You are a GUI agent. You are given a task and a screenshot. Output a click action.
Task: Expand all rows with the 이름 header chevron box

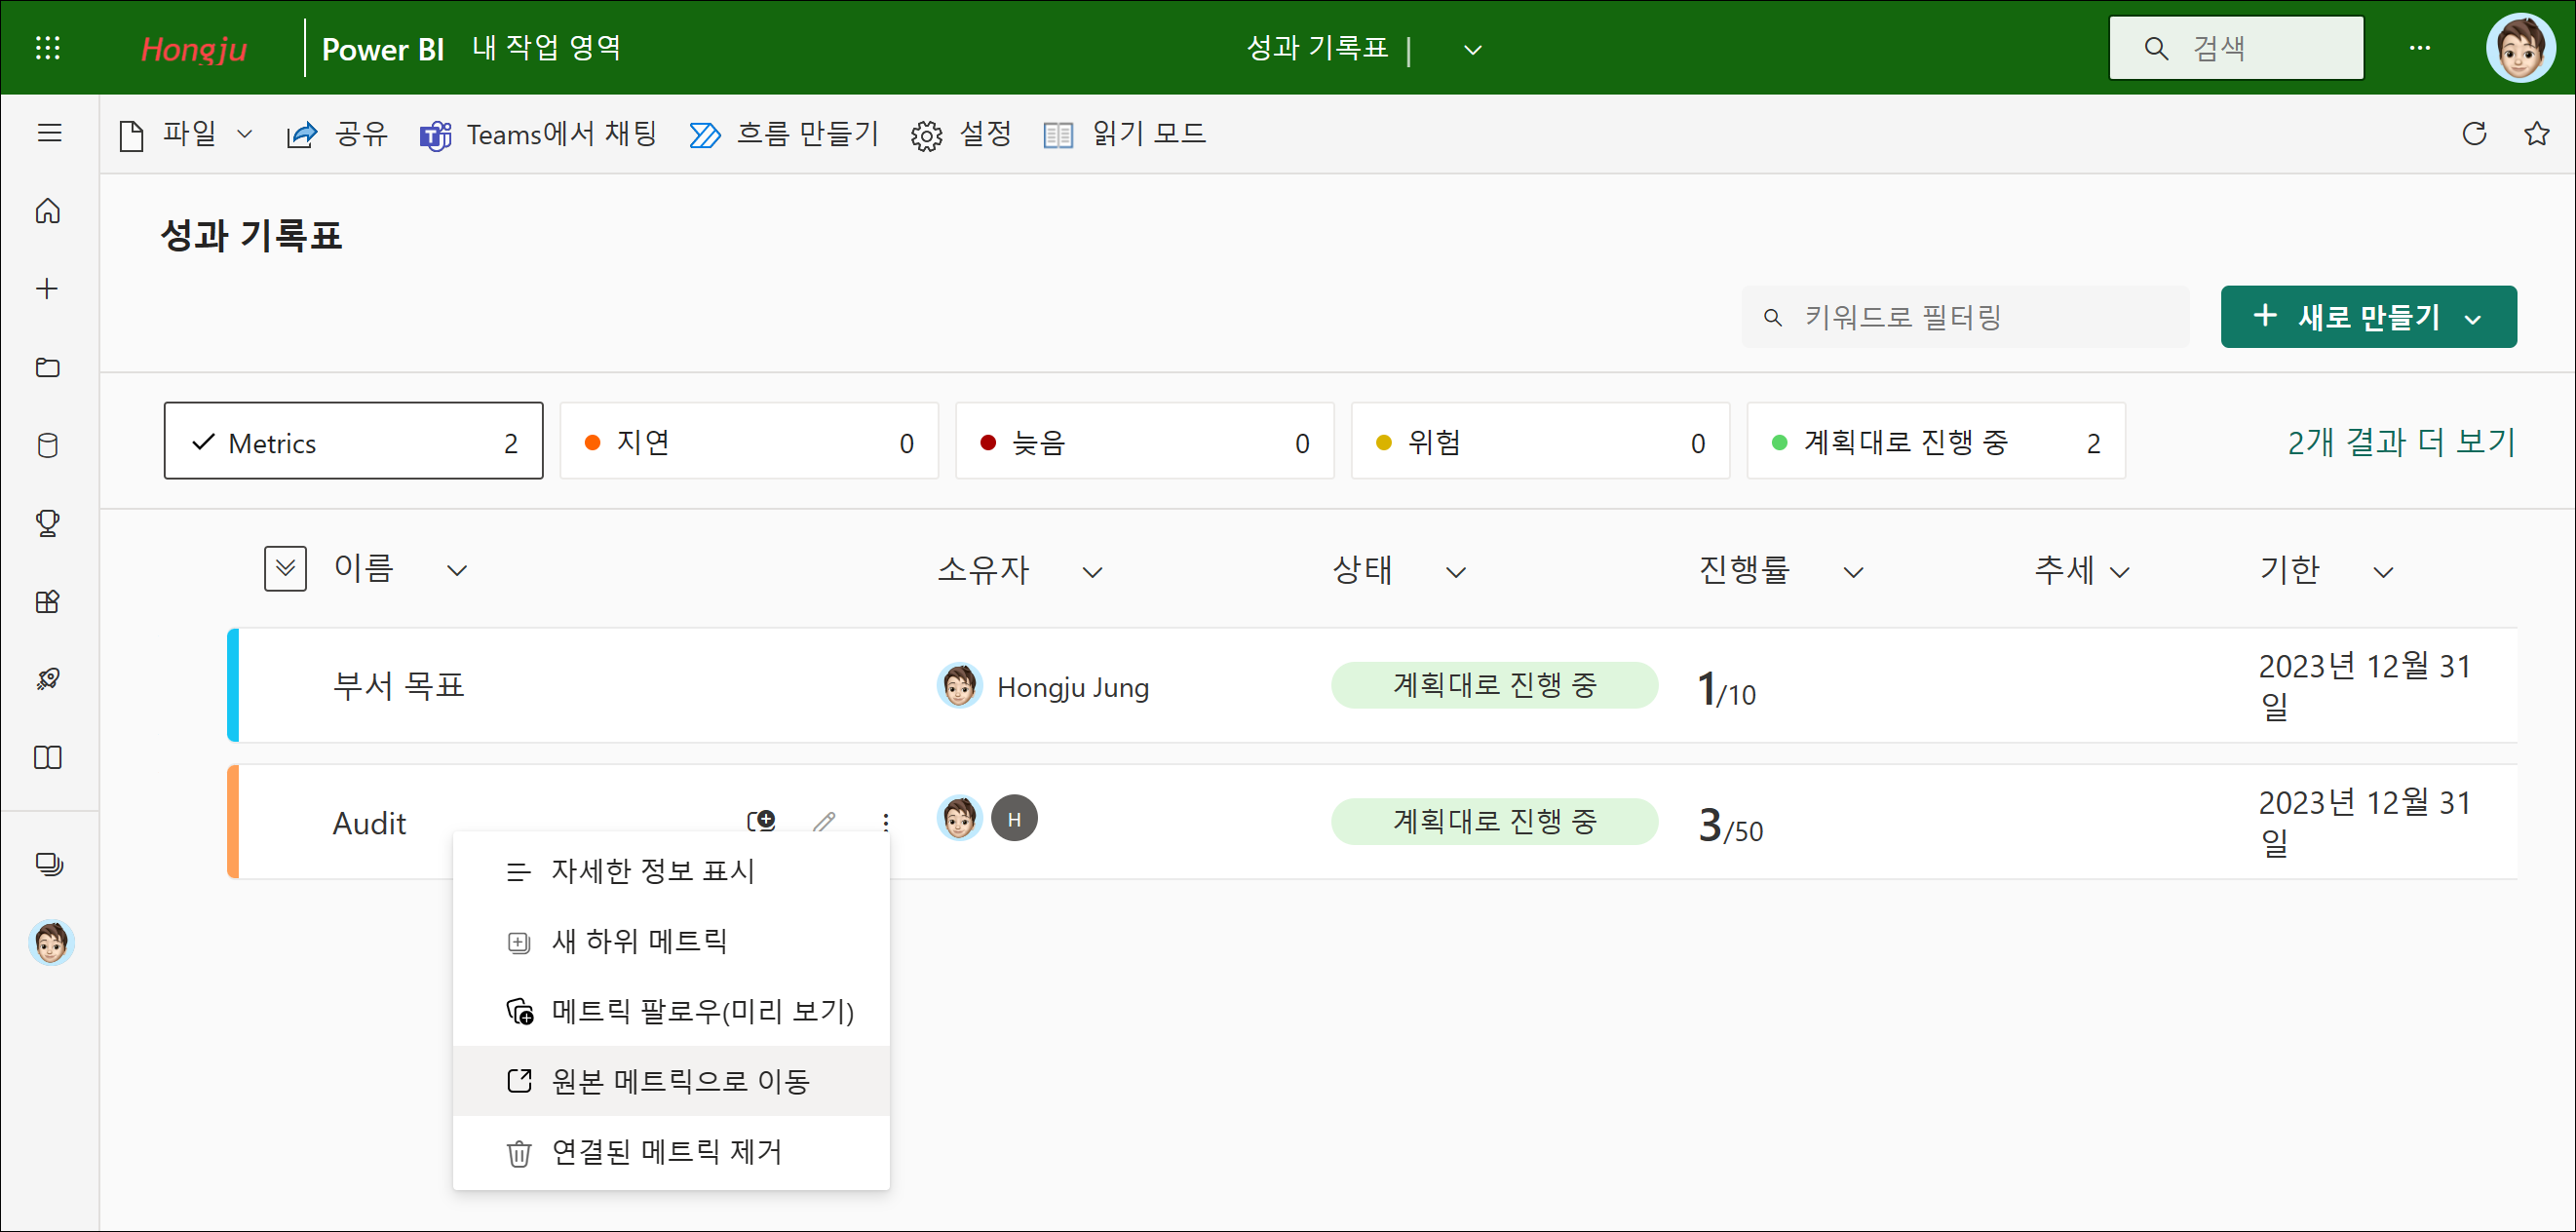[285, 569]
